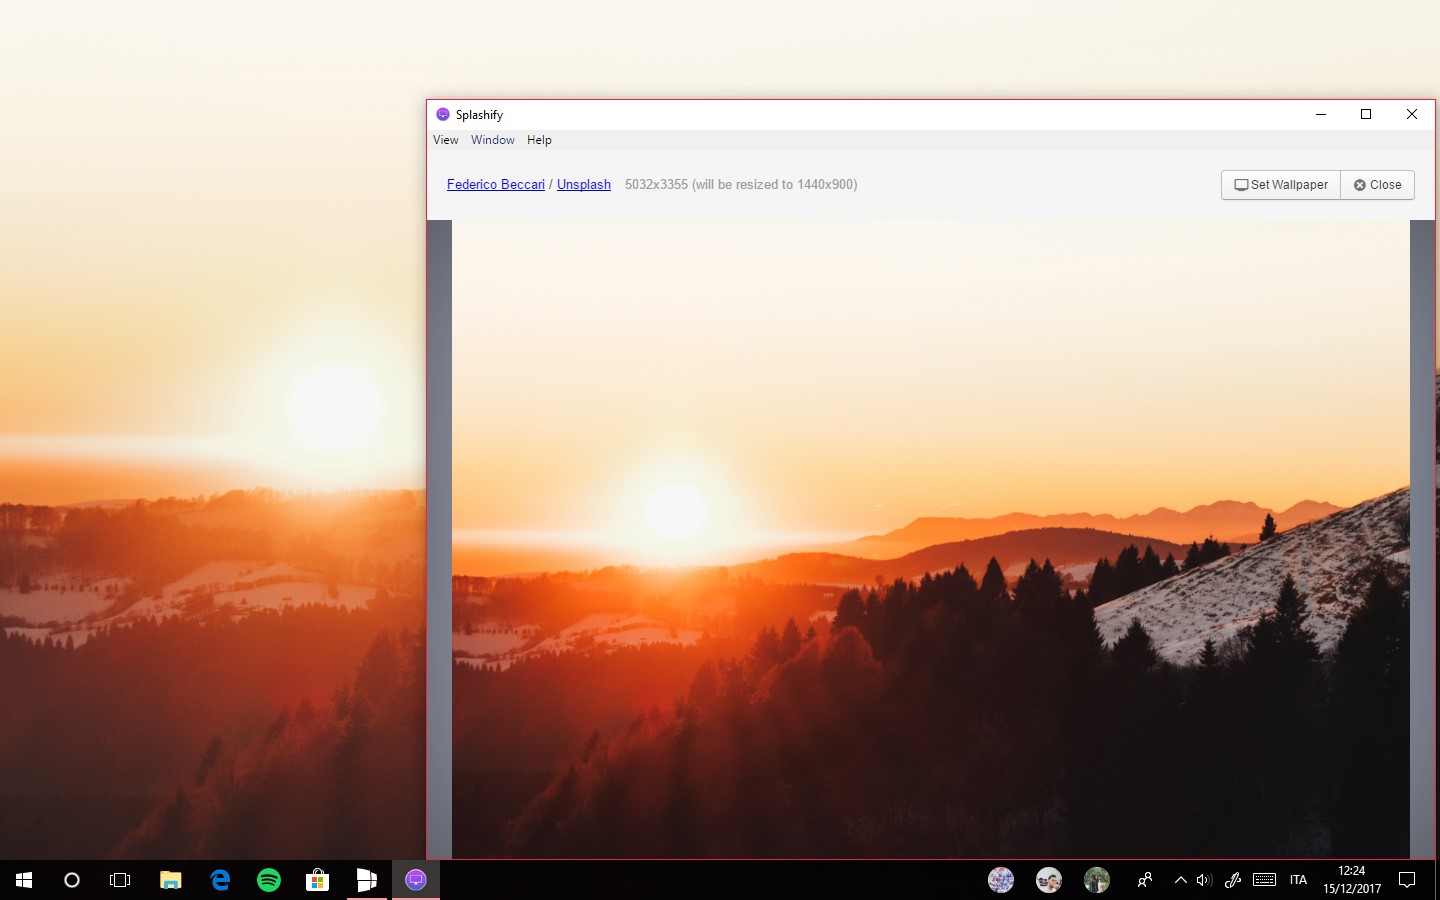1440x900 pixels.
Task: Open Task View in the taskbar
Action: tap(120, 880)
